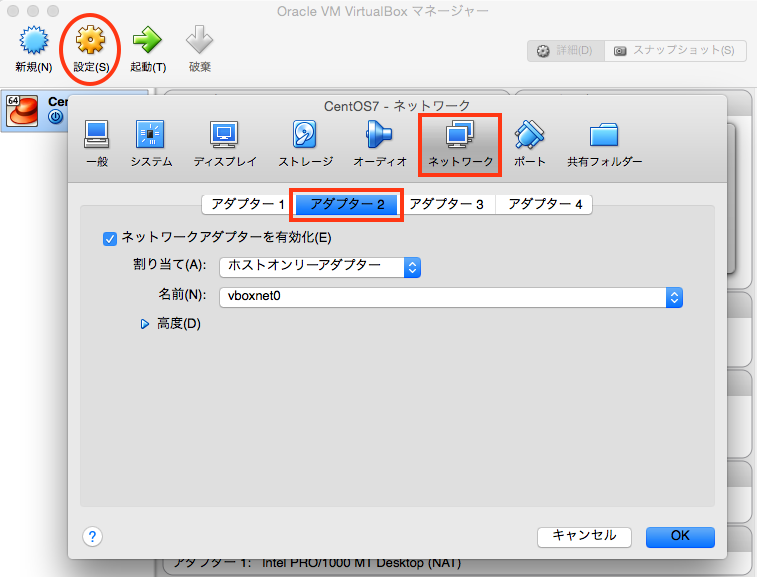This screenshot has width=757, height=577.
Task: Click the 新規(N) new VM icon
Action: 33,41
